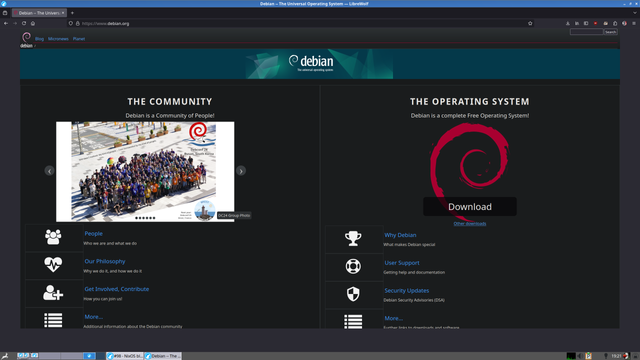This screenshot has width=640, height=360.
Task: Click the DebConf group photo
Action: coord(145,172)
